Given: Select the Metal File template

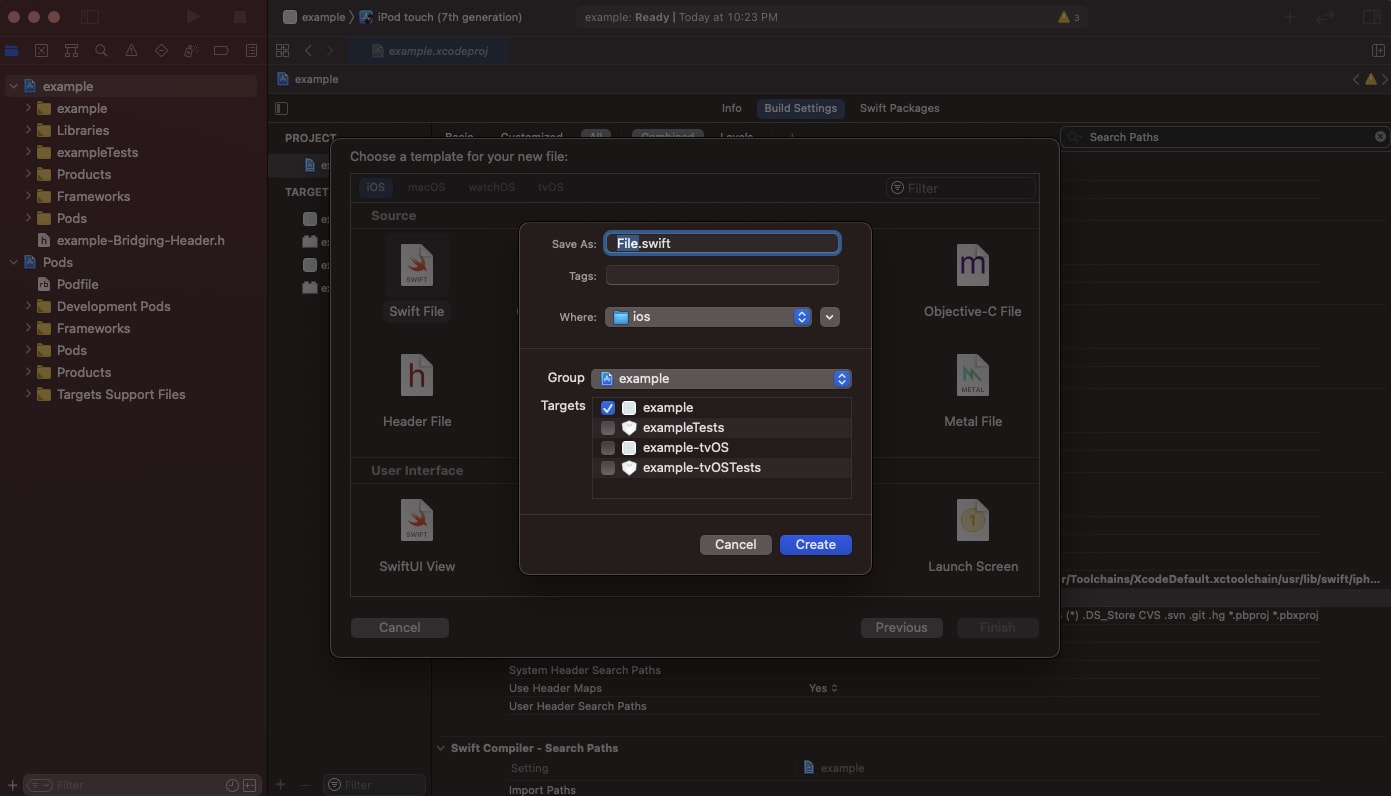Looking at the screenshot, I should (973, 391).
